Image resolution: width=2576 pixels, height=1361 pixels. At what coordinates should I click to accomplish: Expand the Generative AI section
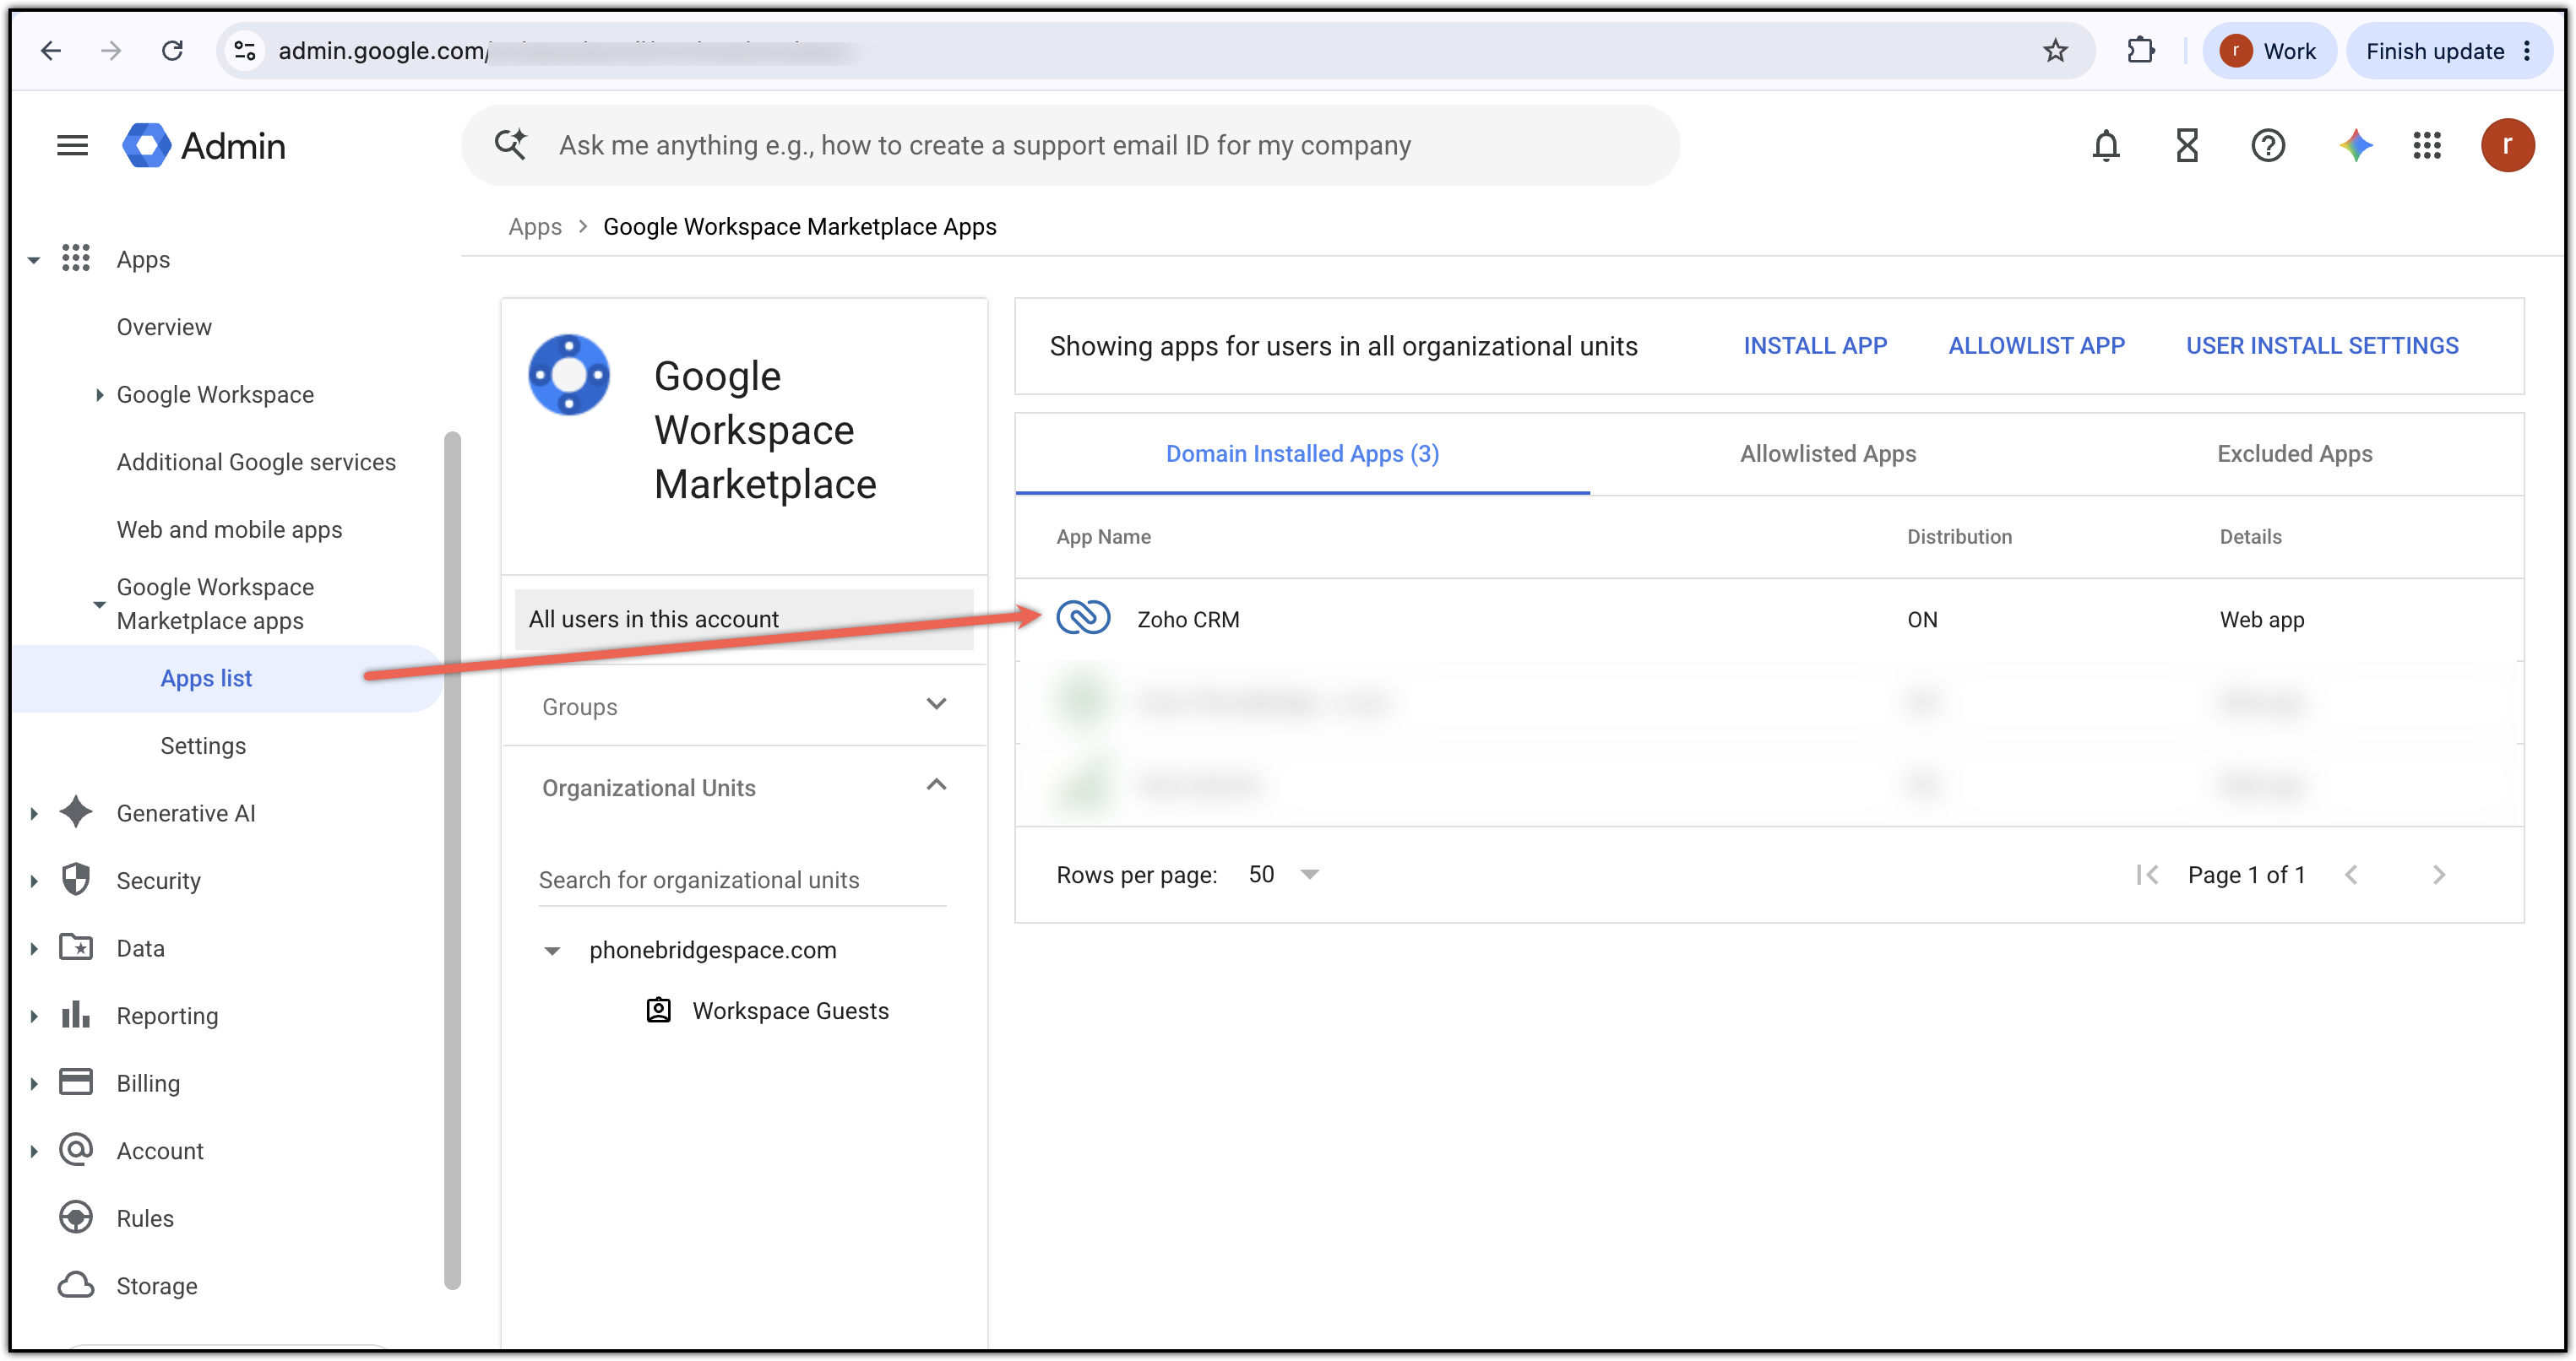click(x=34, y=814)
